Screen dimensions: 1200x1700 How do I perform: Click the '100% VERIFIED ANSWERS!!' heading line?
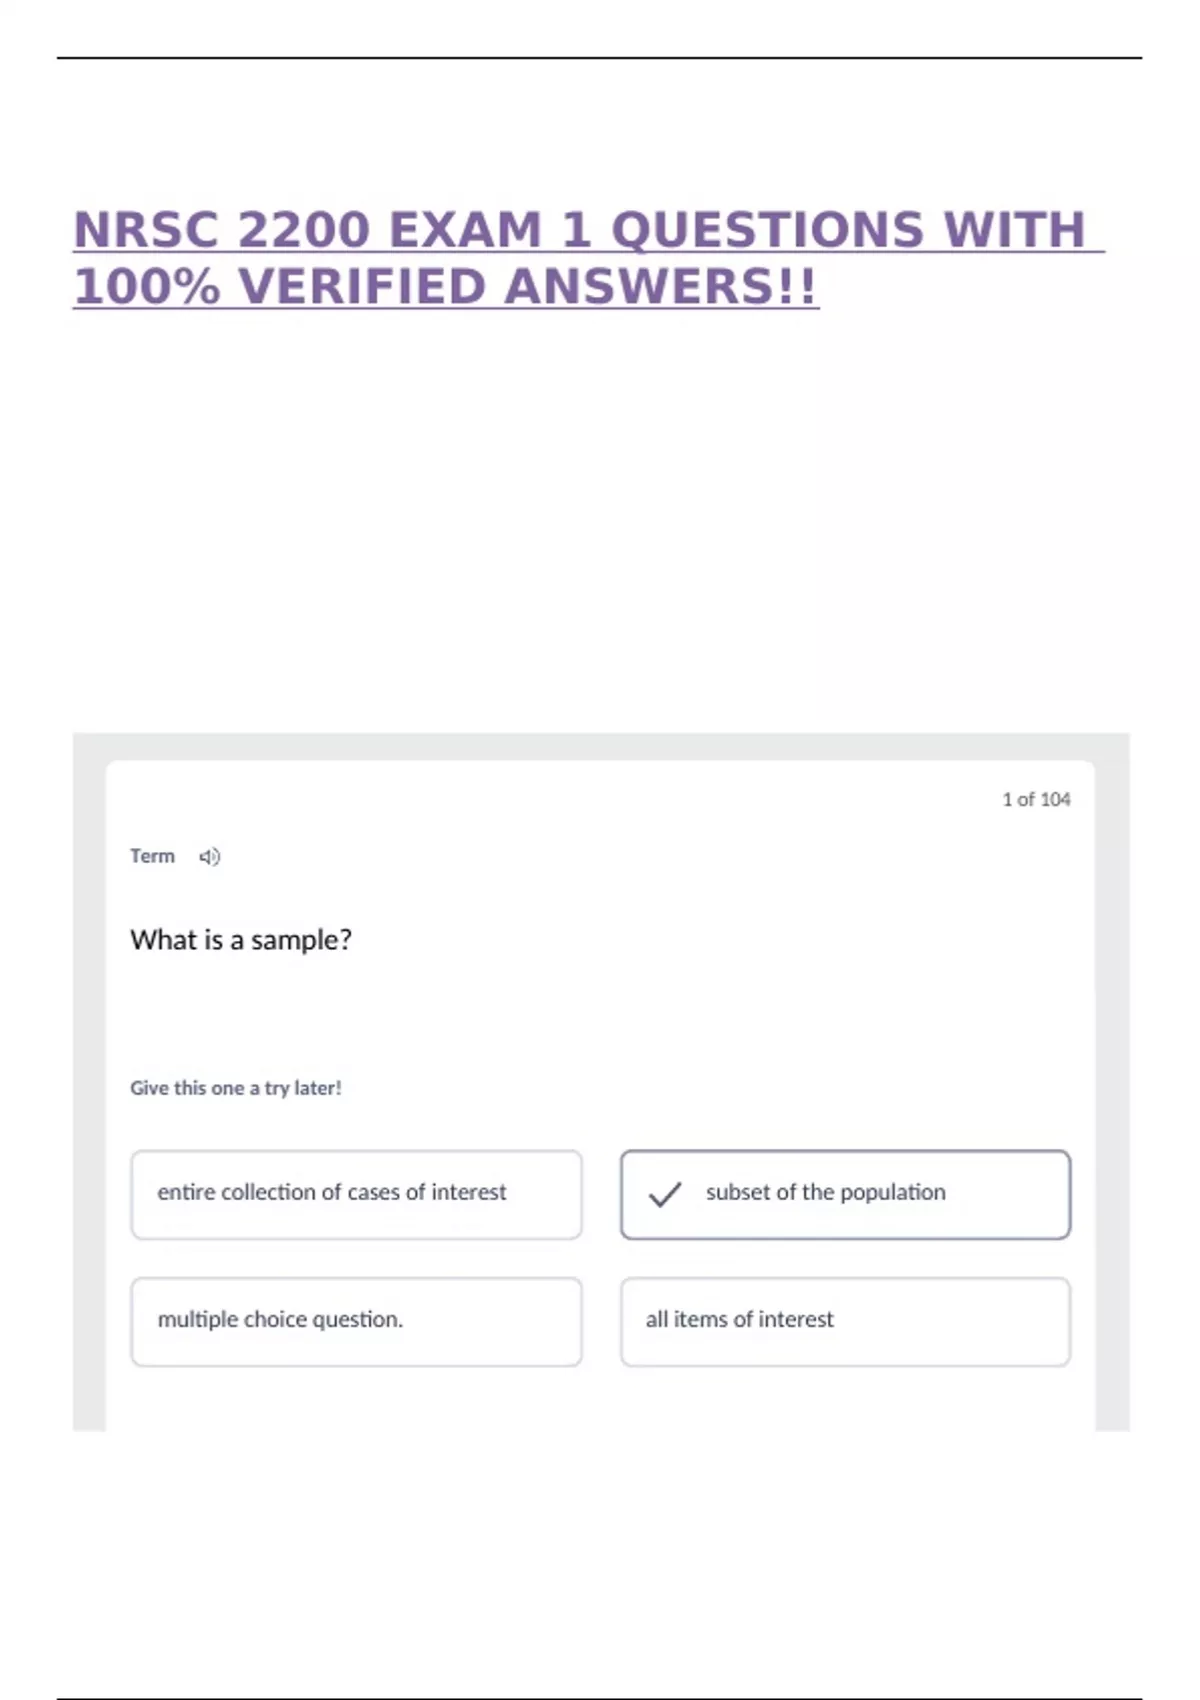[x=446, y=287]
